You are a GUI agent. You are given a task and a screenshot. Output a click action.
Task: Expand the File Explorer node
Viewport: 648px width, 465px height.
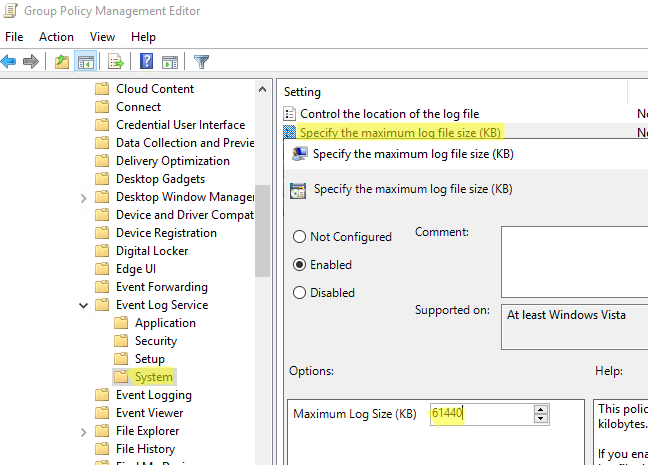pyautogui.click(x=83, y=432)
